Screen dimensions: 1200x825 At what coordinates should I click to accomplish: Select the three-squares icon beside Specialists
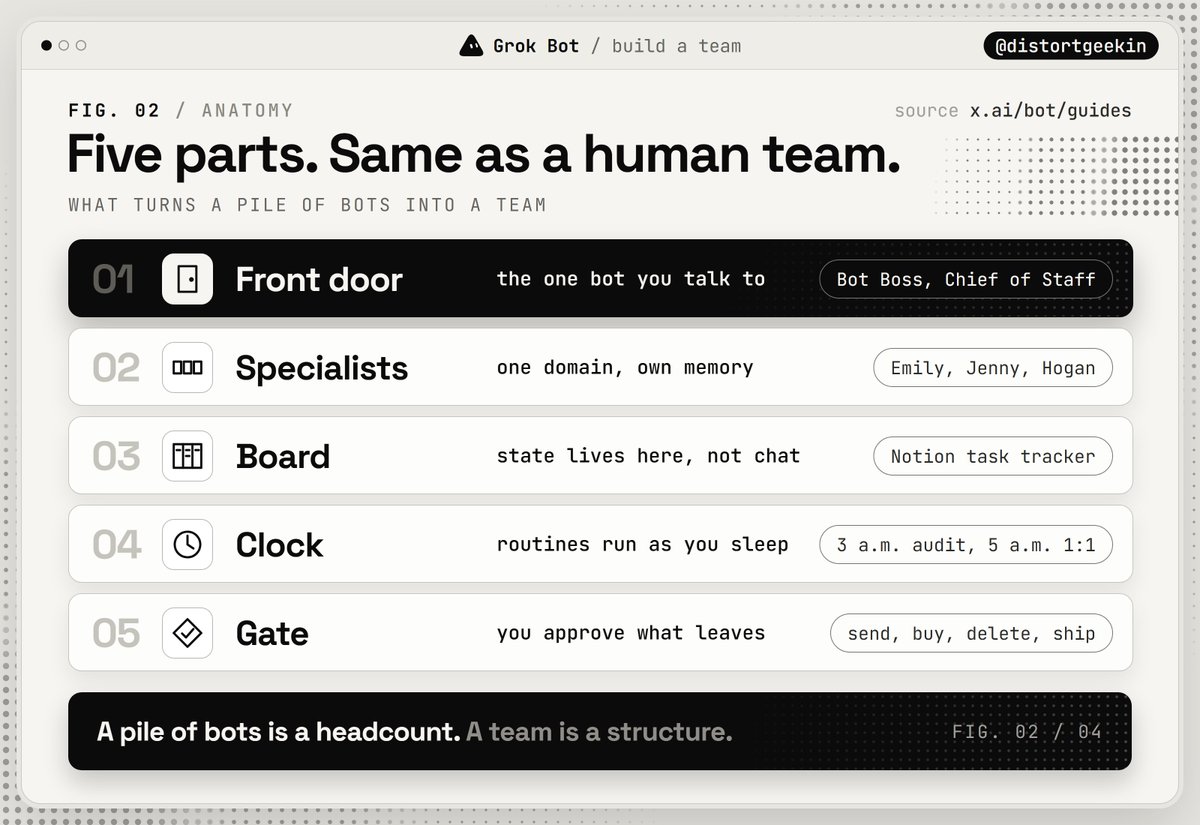click(x=187, y=367)
